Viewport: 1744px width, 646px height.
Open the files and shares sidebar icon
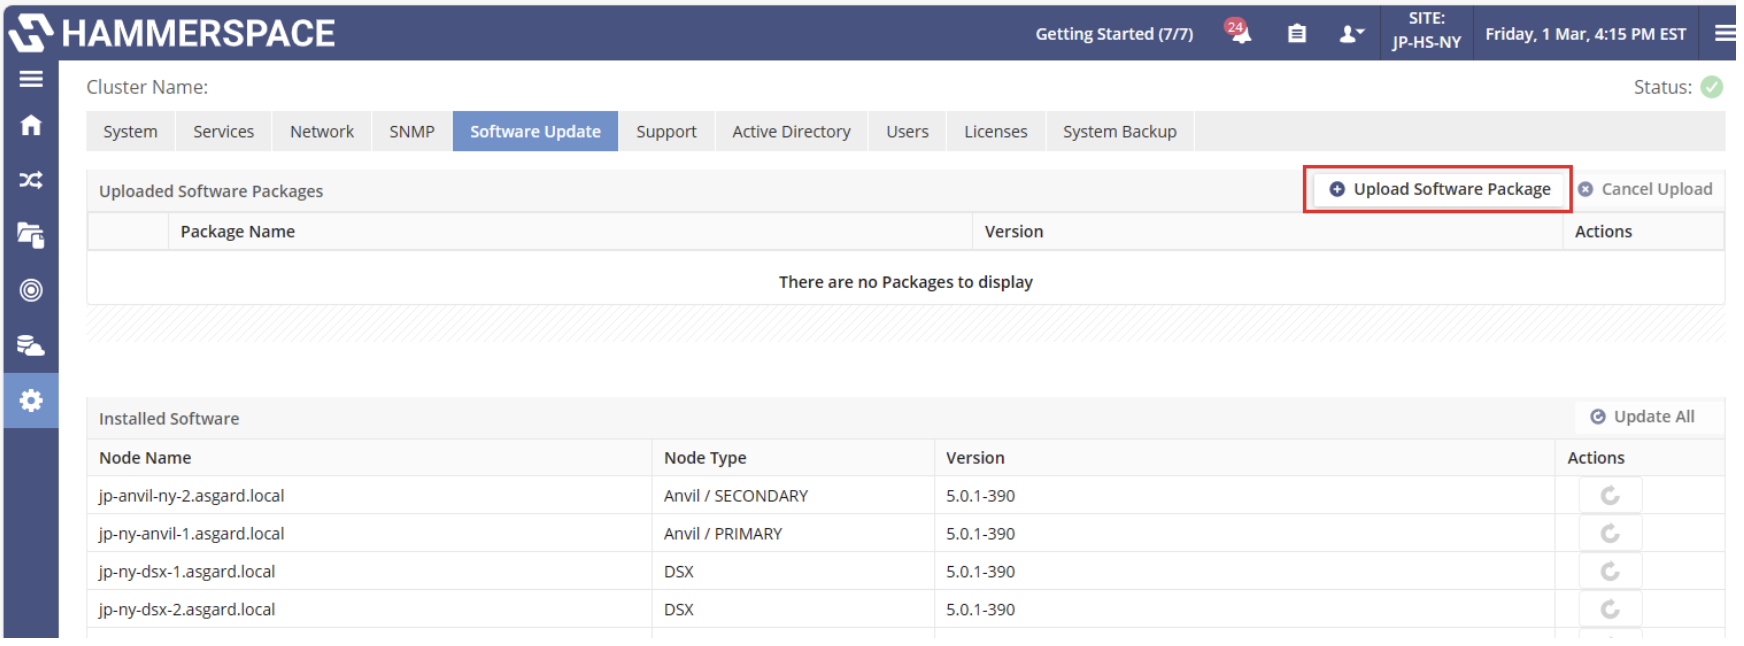click(31, 235)
